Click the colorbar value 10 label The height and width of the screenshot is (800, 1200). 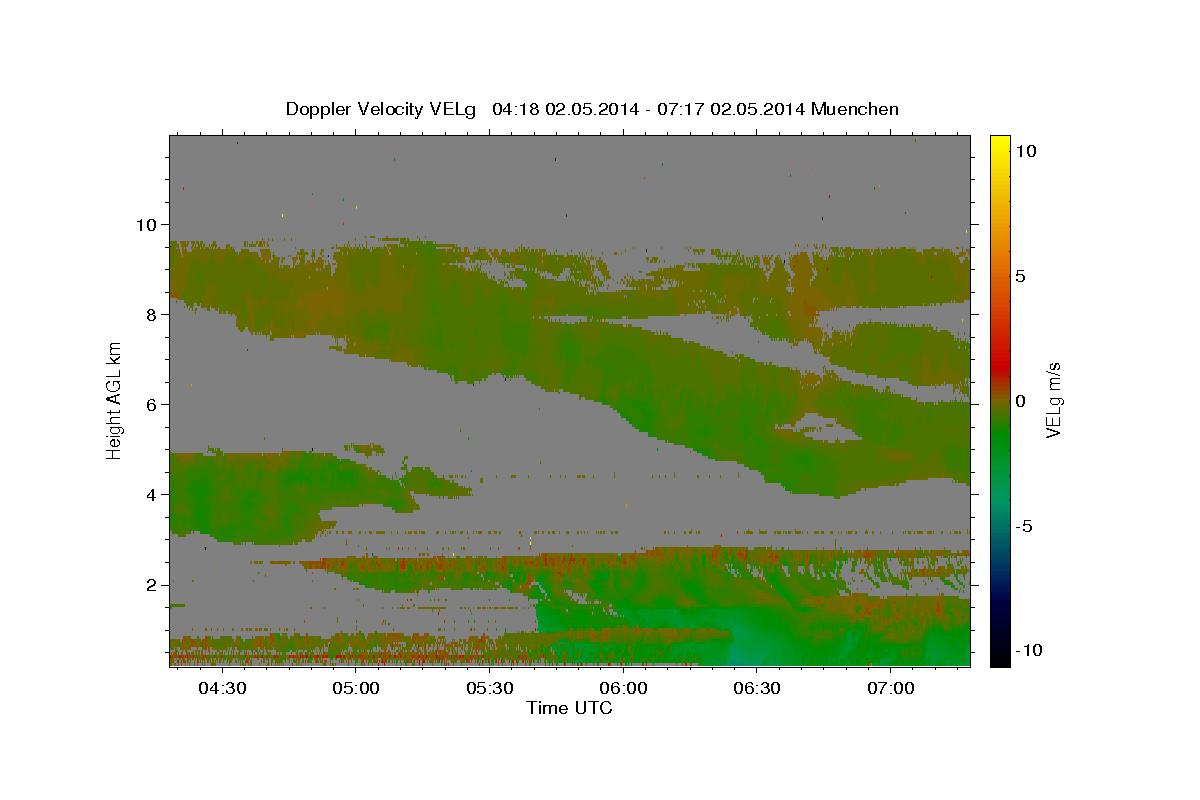coord(1026,150)
